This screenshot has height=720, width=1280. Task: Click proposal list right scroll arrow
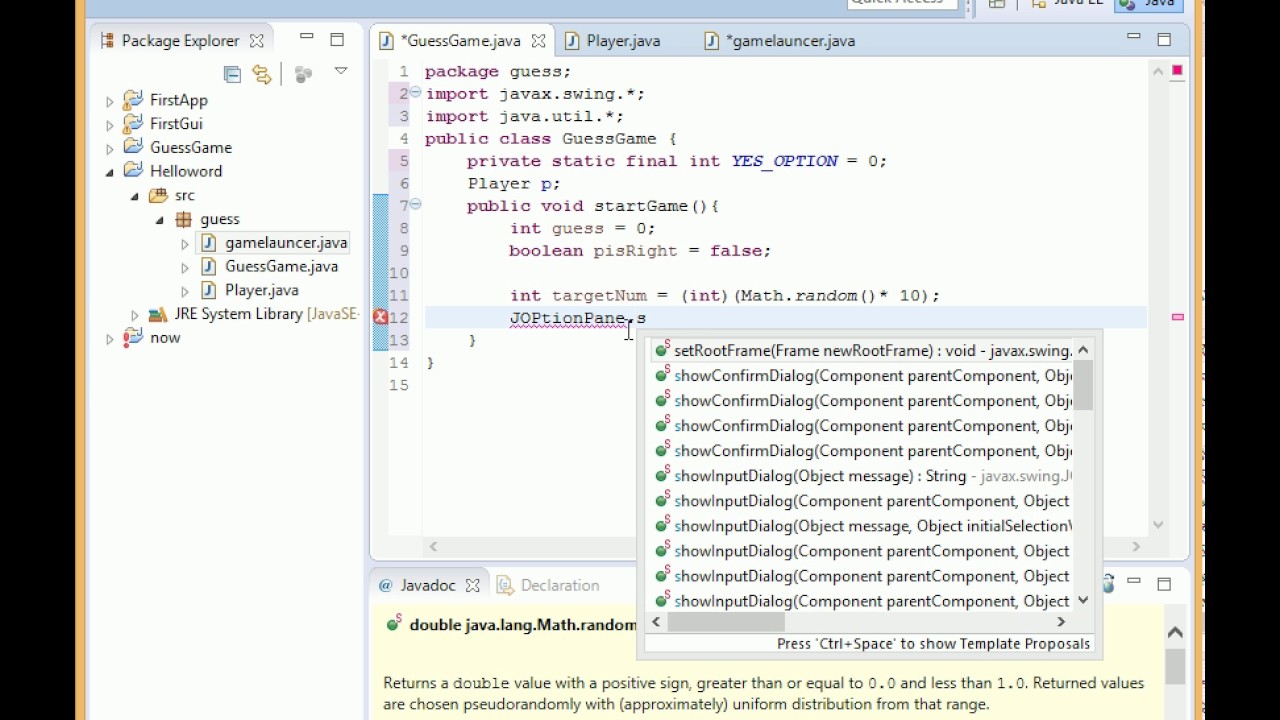[x=1061, y=621]
